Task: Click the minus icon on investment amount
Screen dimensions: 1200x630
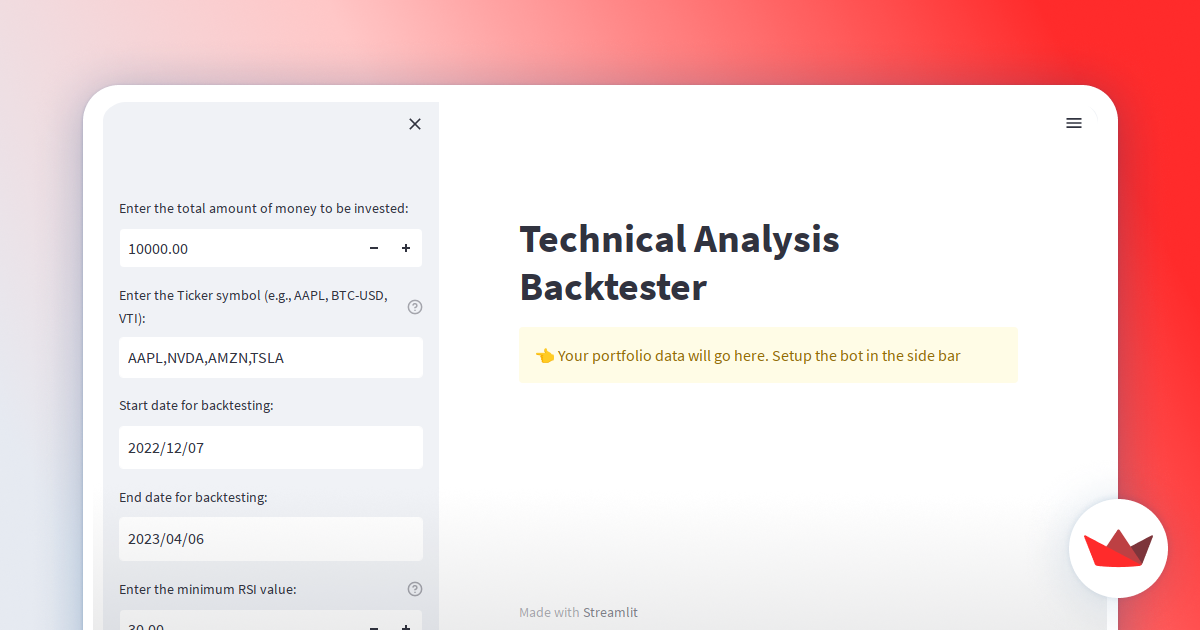Action: (x=373, y=248)
